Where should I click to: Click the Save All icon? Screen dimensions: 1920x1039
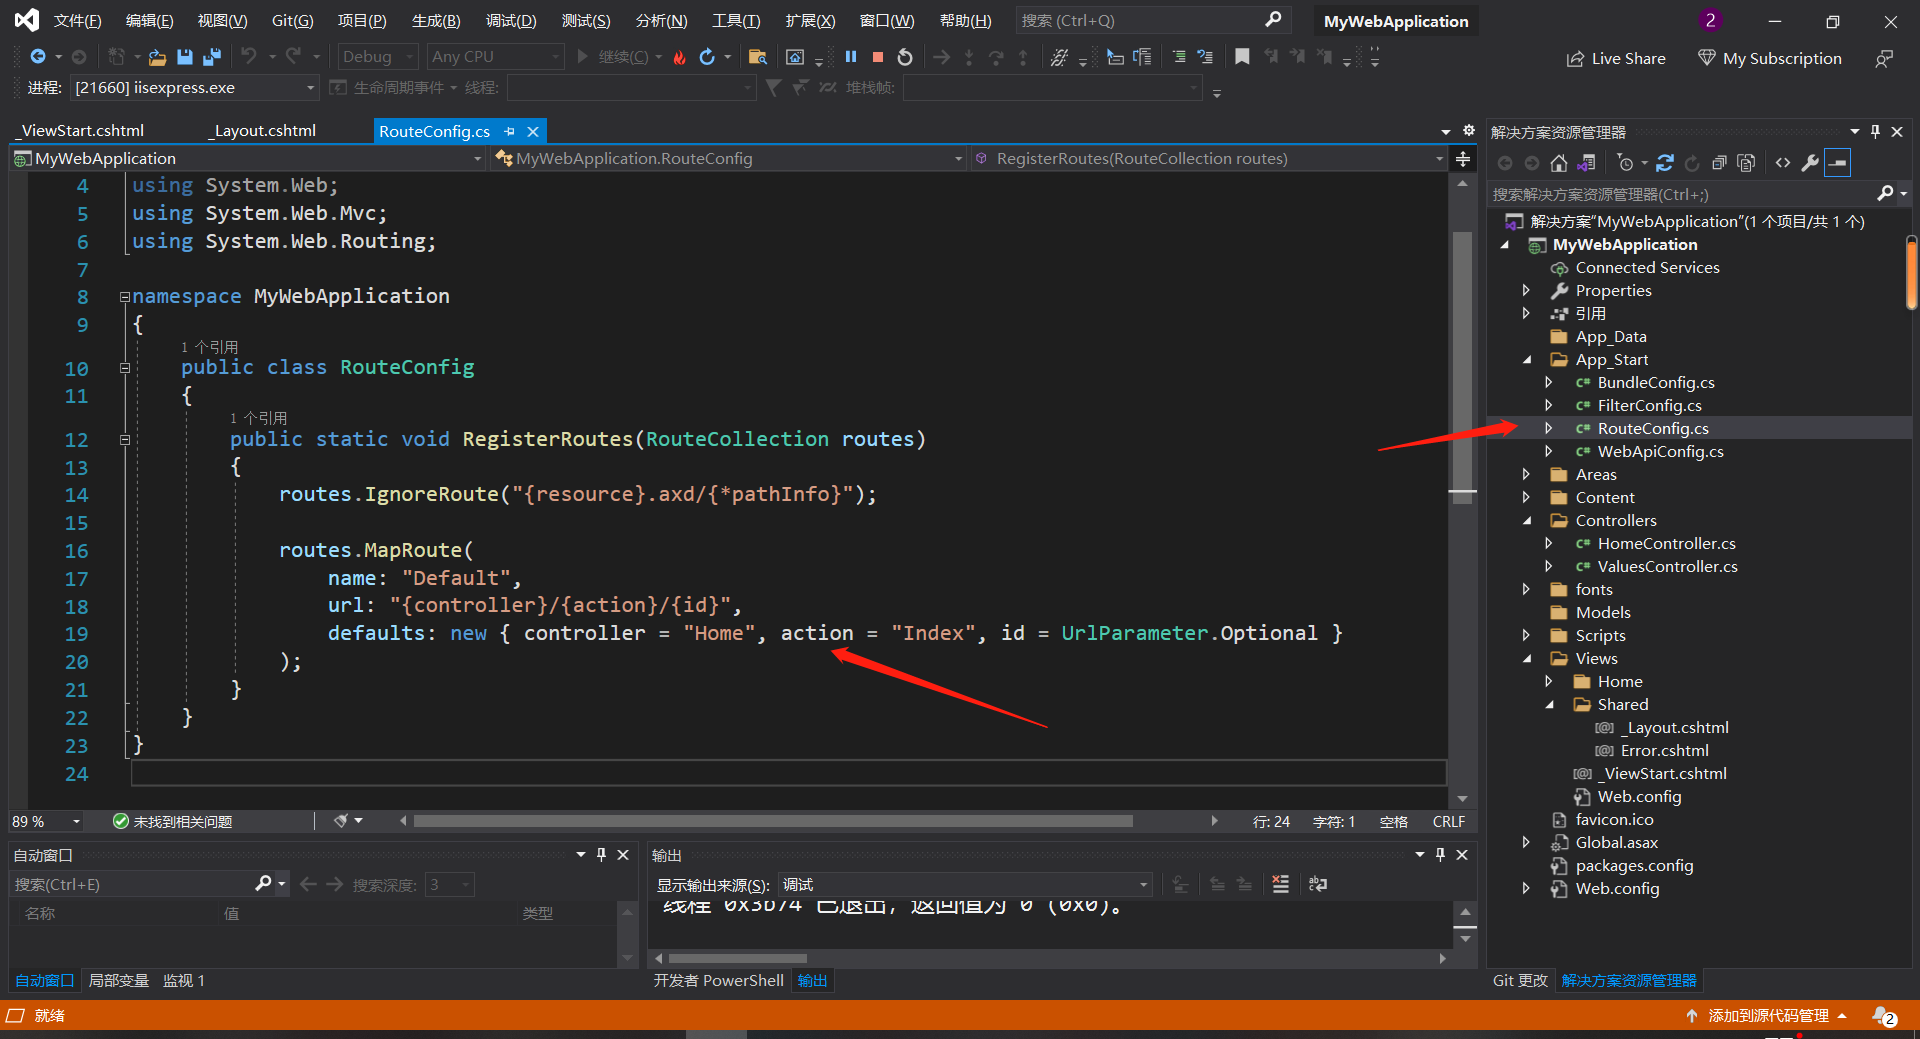(211, 57)
